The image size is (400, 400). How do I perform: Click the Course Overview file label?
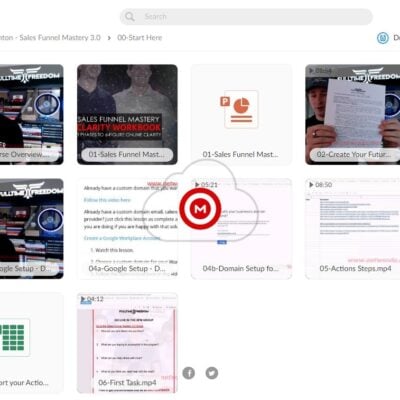(25, 155)
